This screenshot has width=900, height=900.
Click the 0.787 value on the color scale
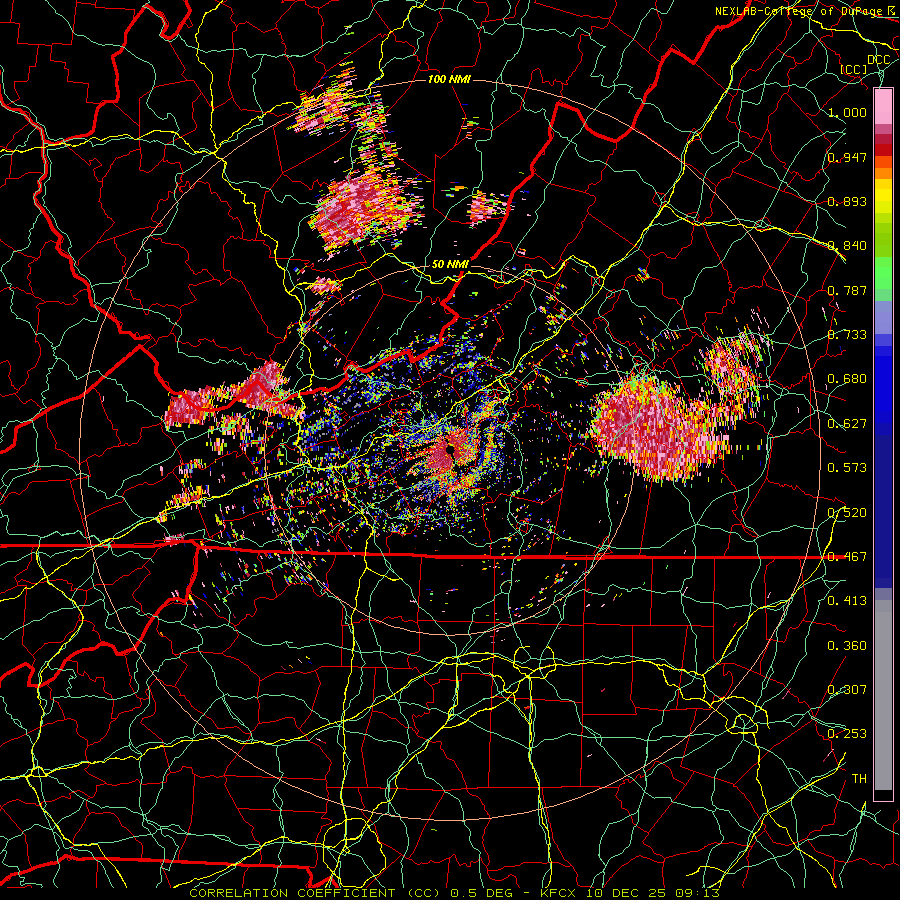coord(847,290)
